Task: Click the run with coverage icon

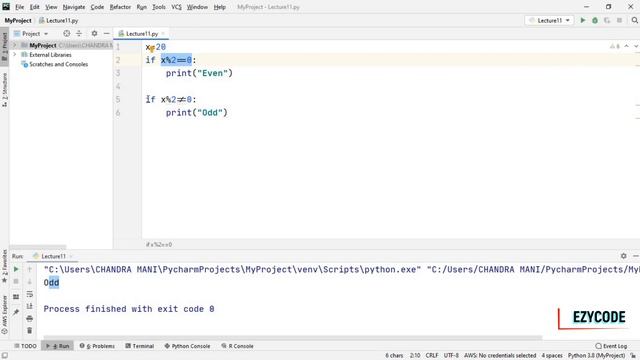Action: pos(607,20)
